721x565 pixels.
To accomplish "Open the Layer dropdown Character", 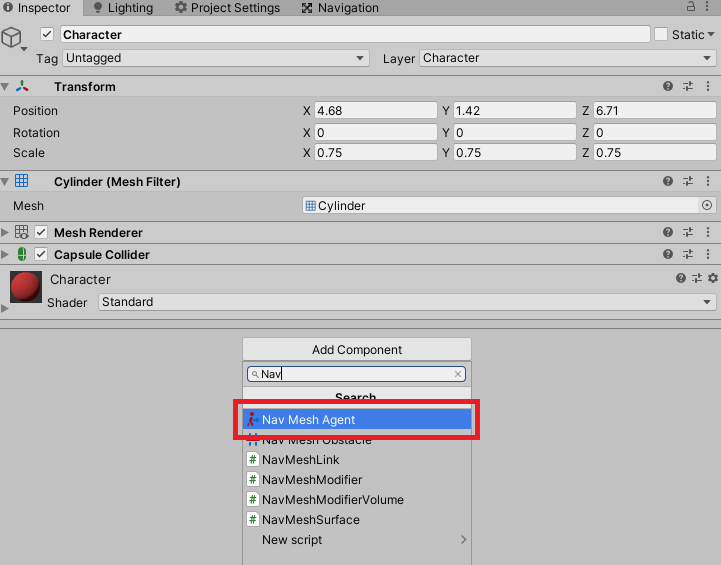I will [x=567, y=58].
